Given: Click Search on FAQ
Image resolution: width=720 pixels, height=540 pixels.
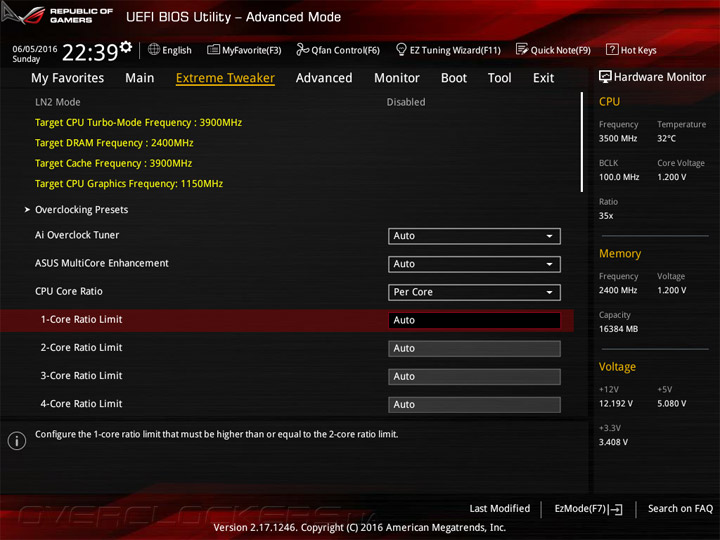Looking at the screenshot, I should 680,509.
